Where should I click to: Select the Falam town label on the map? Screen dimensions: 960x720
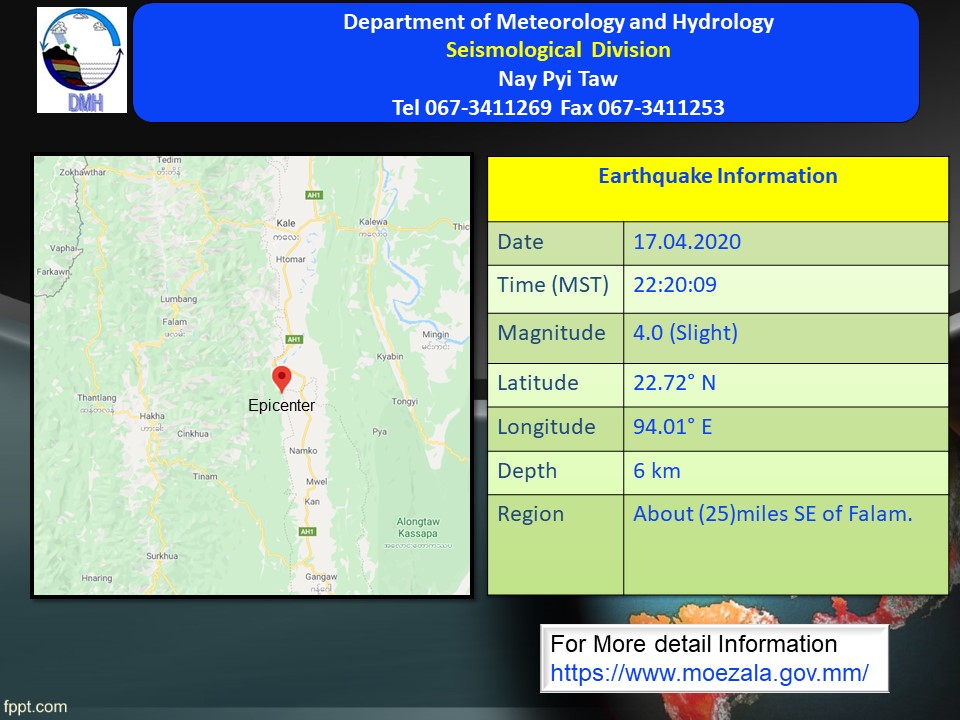[174, 322]
